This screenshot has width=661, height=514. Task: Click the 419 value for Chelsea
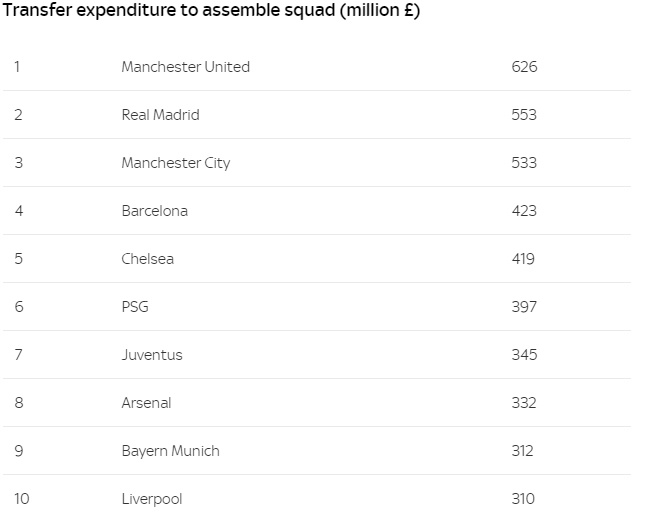click(x=522, y=259)
